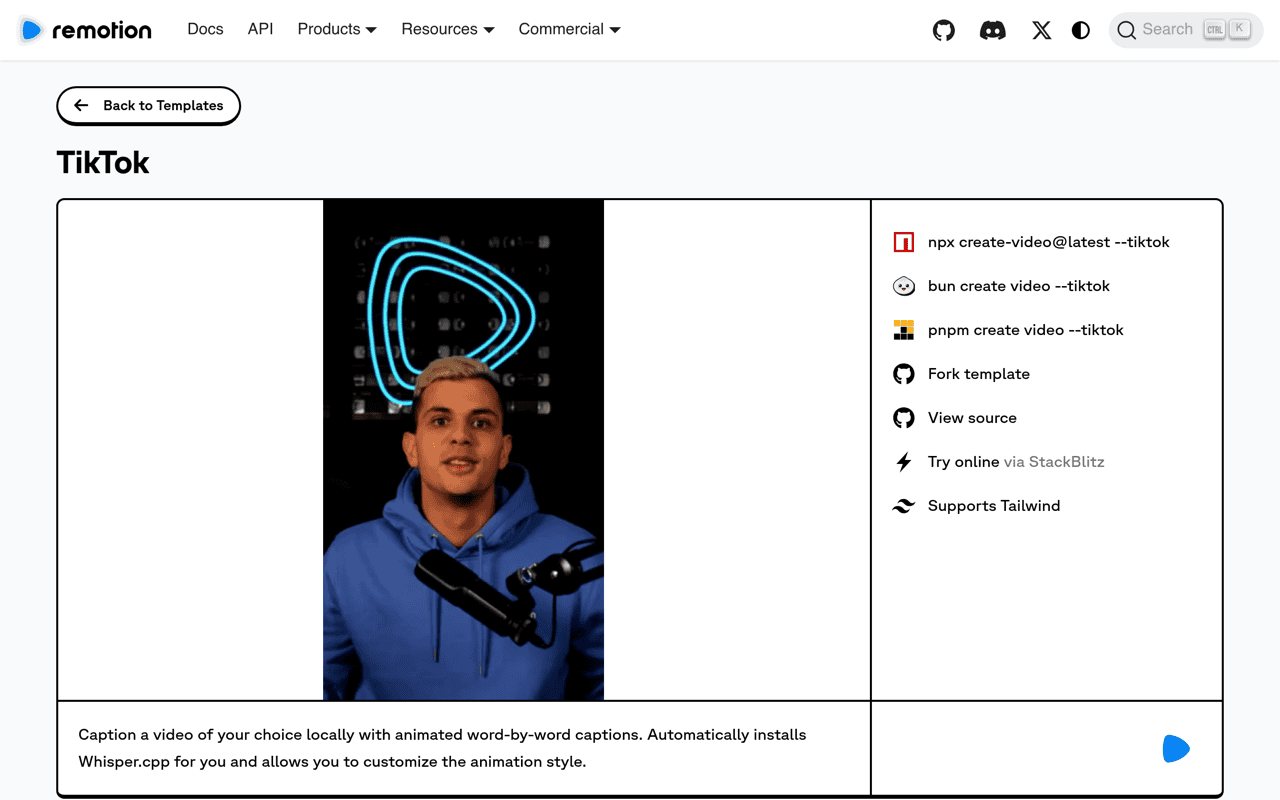Screen dimensions: 1280x800
Task: Click the npm icon beside the npx command
Action: (904, 242)
